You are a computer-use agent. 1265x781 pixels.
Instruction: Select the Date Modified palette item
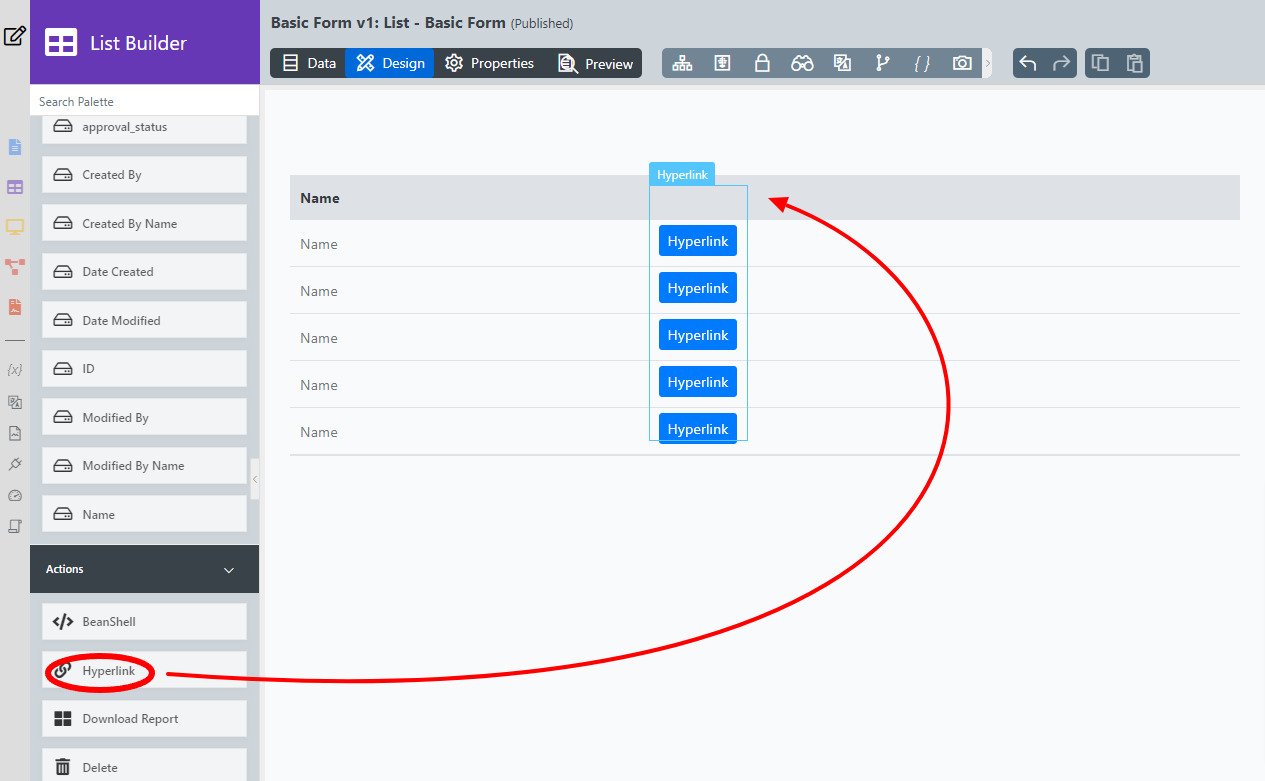pos(144,320)
